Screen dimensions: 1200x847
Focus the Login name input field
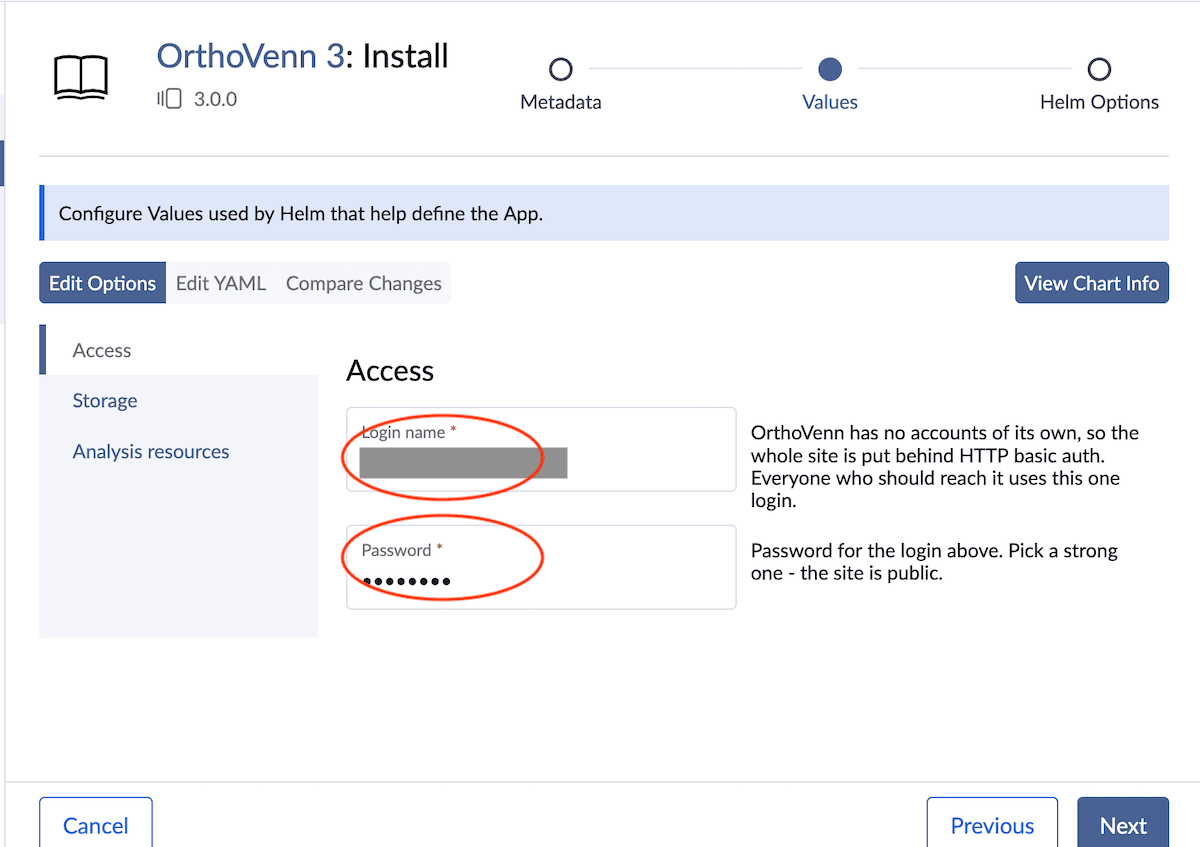pyautogui.click(x=541, y=449)
